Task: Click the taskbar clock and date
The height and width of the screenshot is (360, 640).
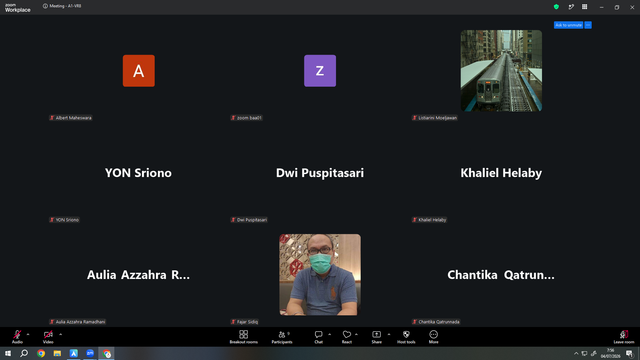Action: pyautogui.click(x=610, y=353)
